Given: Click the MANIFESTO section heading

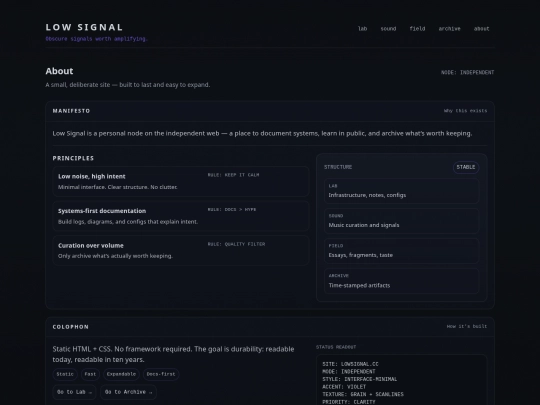Looking at the screenshot, I should coord(71,111).
